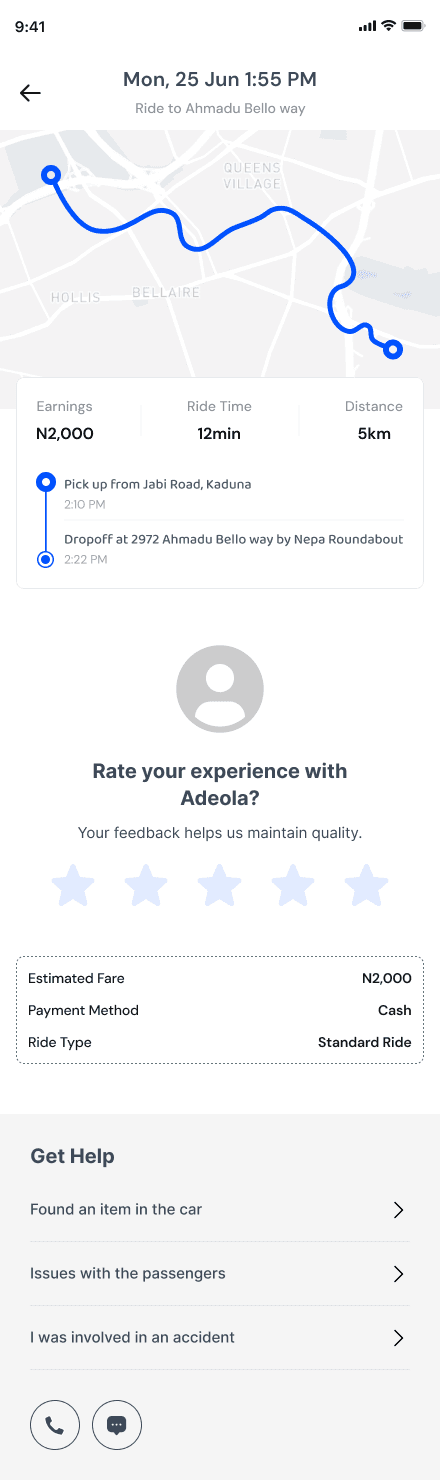Go back using the arrow icon
Screen dimensions: 440x1480
[x=30, y=93]
